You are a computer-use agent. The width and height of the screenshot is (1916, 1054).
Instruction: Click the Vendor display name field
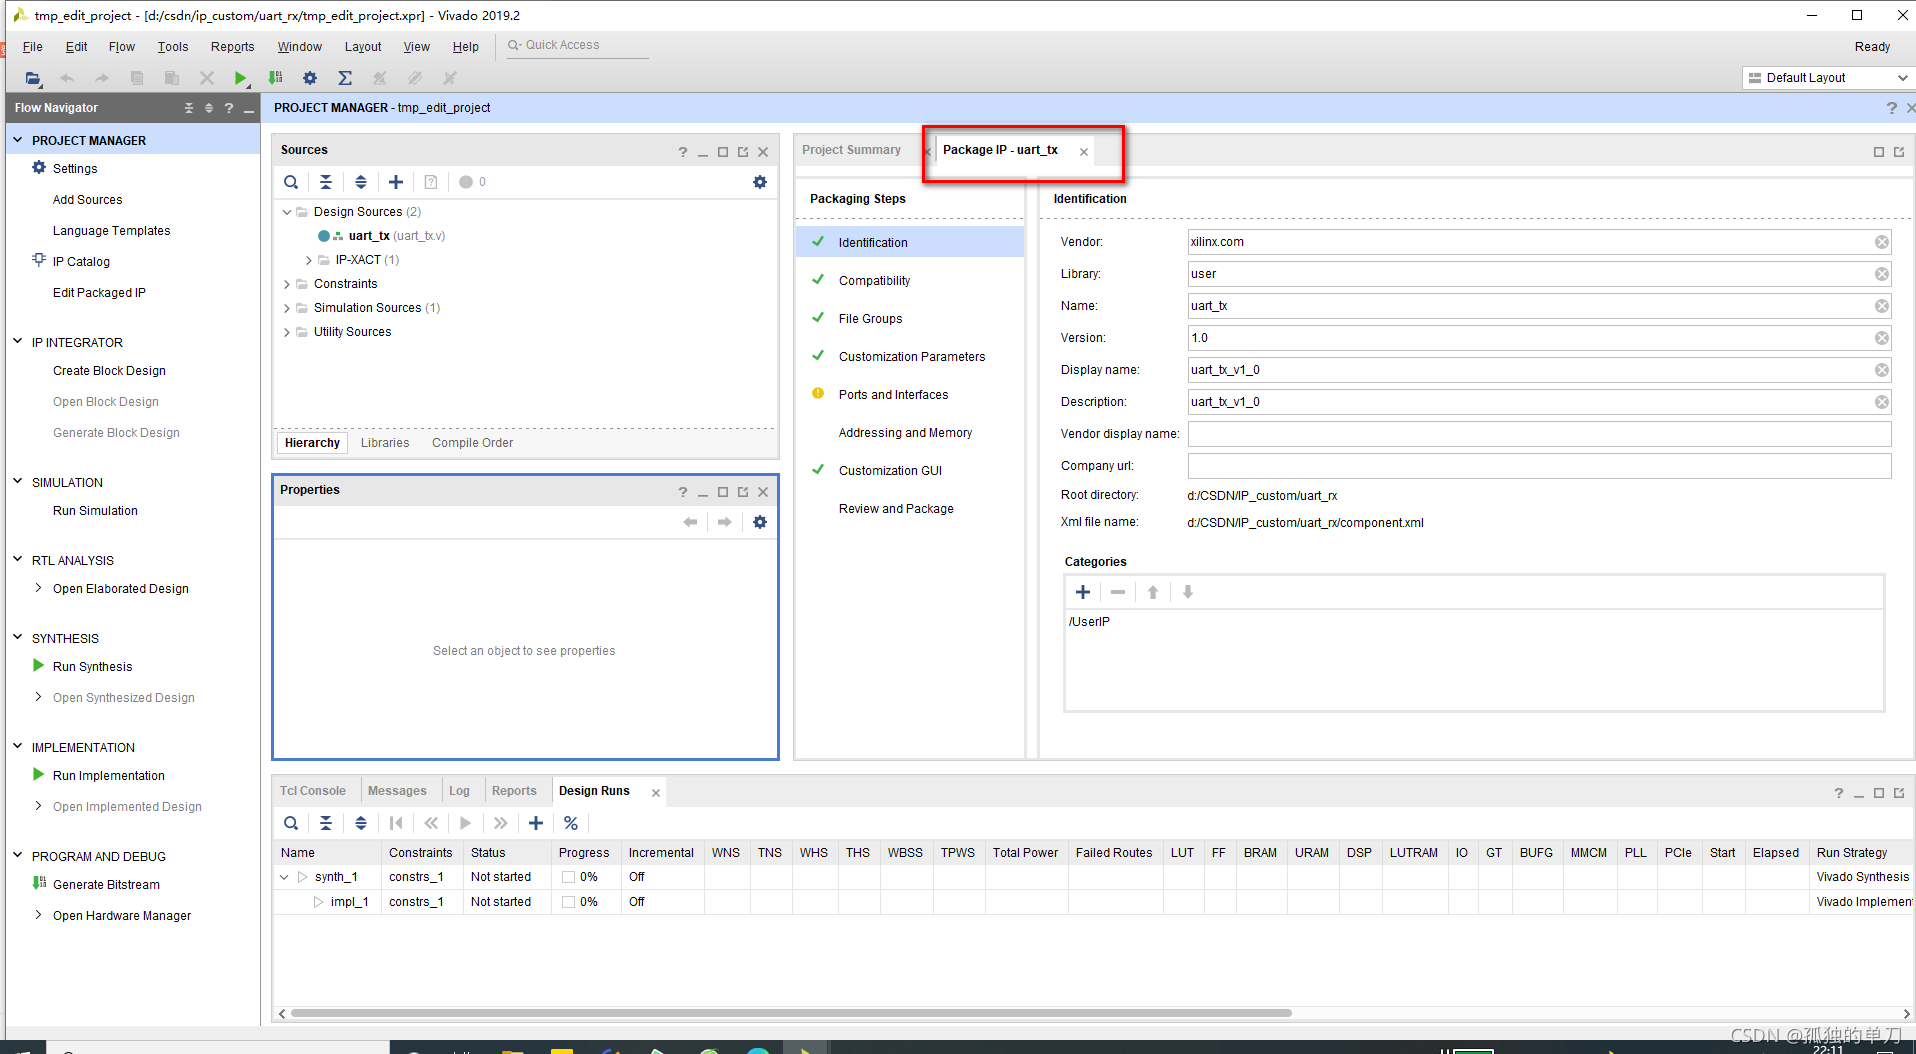tap(1539, 434)
